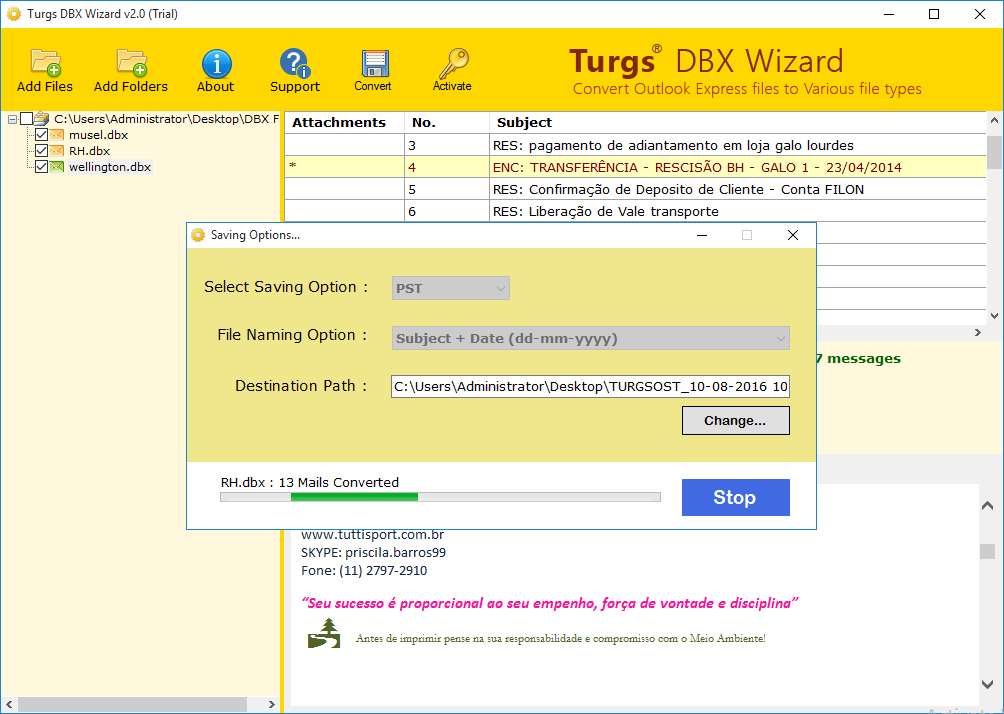
Task: Click the Destination Path input field
Action: tap(590, 386)
